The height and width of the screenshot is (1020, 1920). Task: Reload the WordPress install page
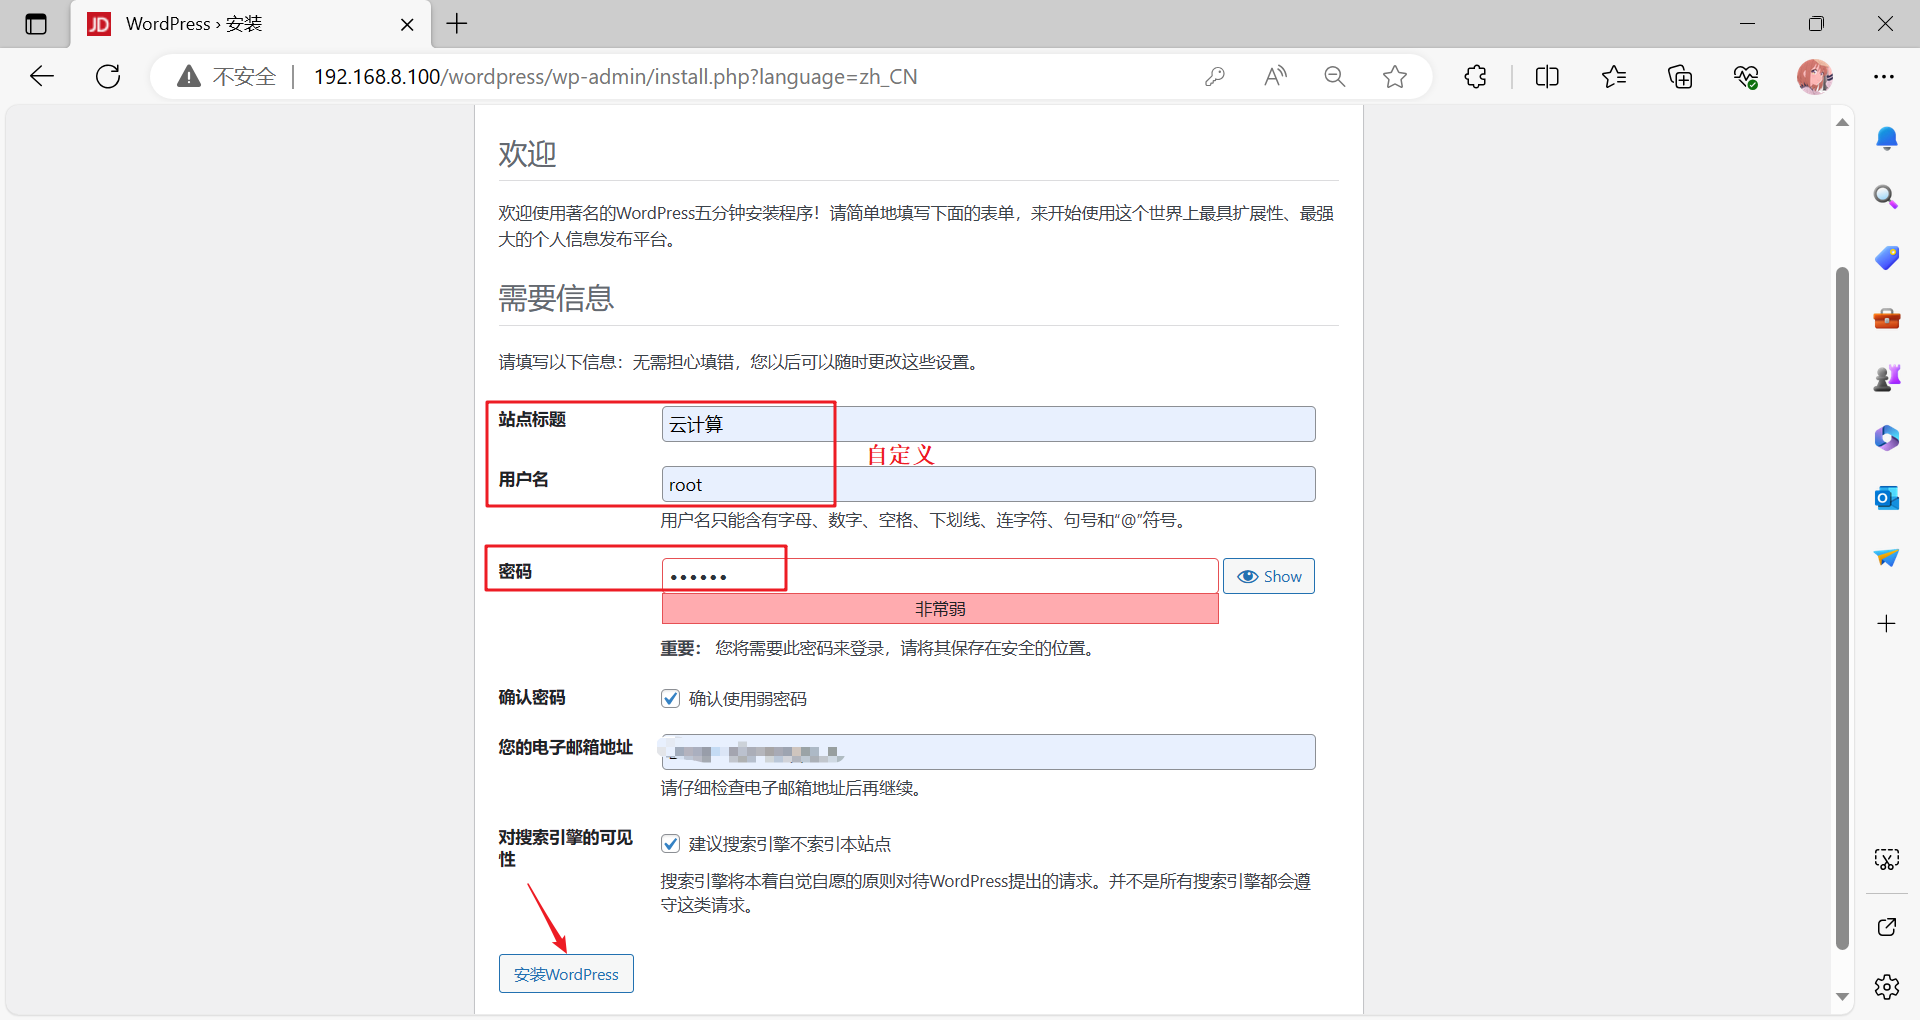point(108,76)
